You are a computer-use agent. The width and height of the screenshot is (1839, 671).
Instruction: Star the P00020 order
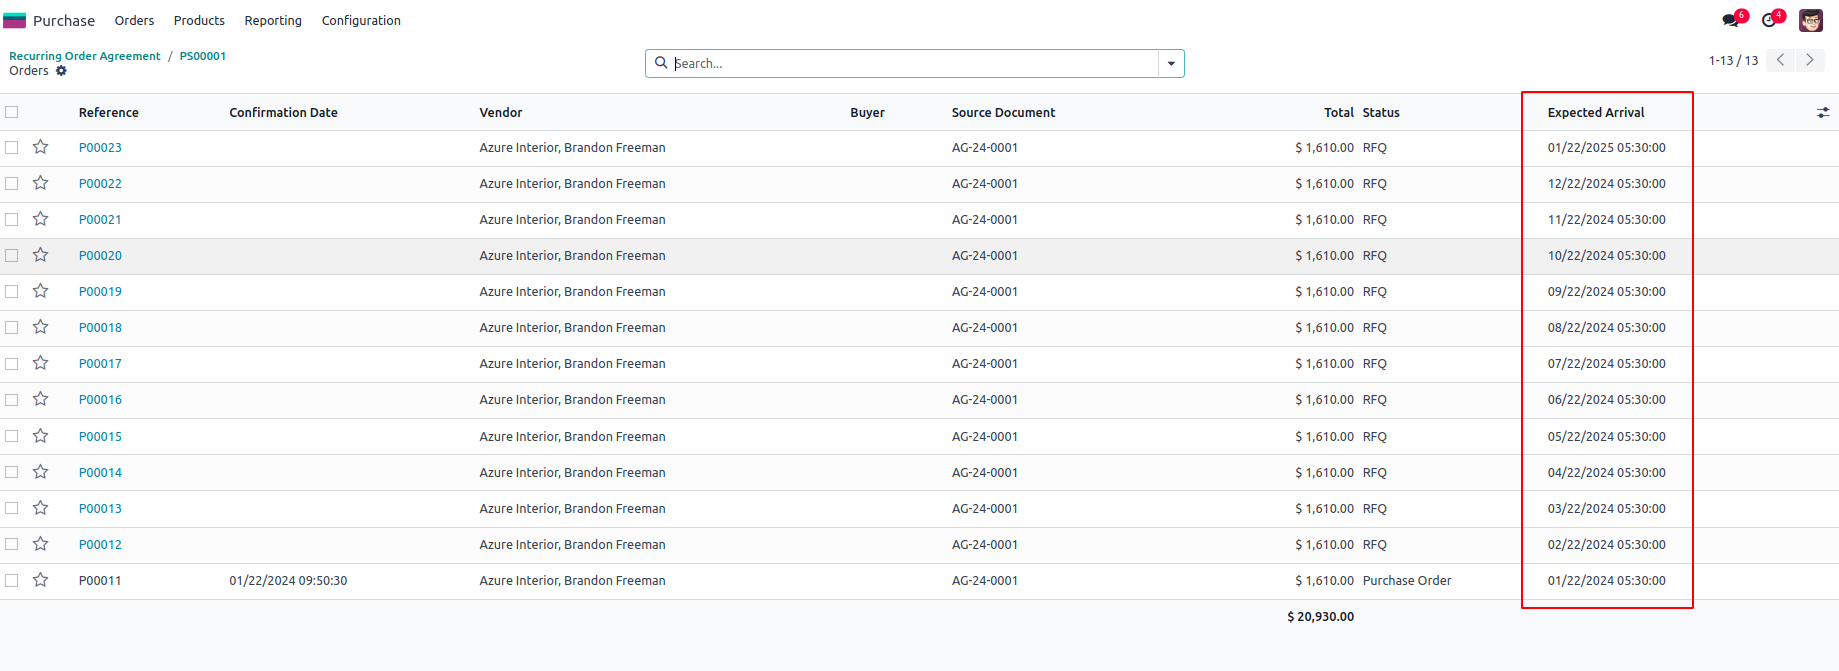point(40,255)
